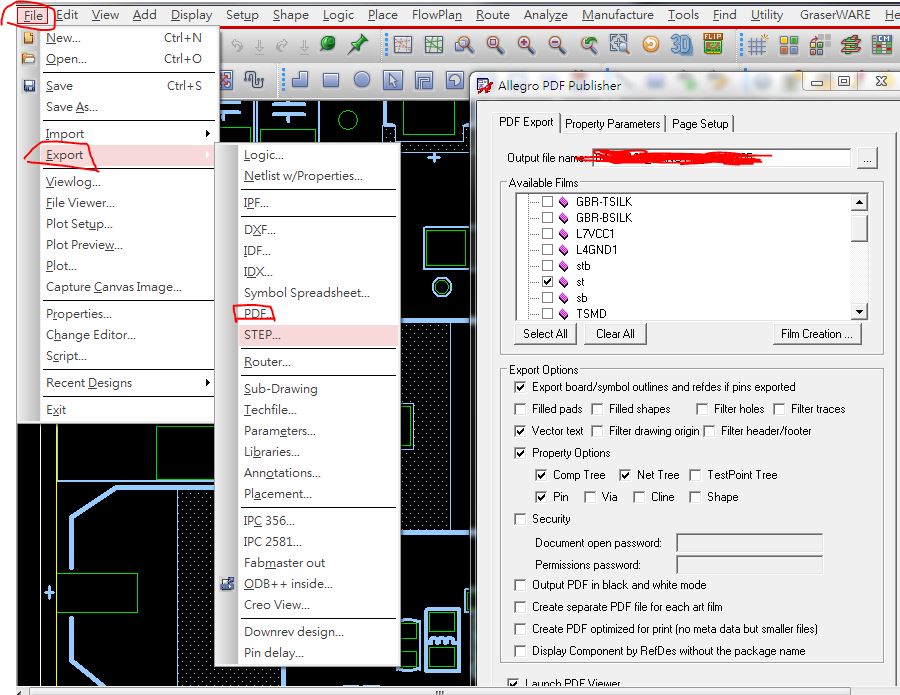Viewport: 900px width, 695px height.
Task: Click the Film Creation... button
Action: click(816, 334)
